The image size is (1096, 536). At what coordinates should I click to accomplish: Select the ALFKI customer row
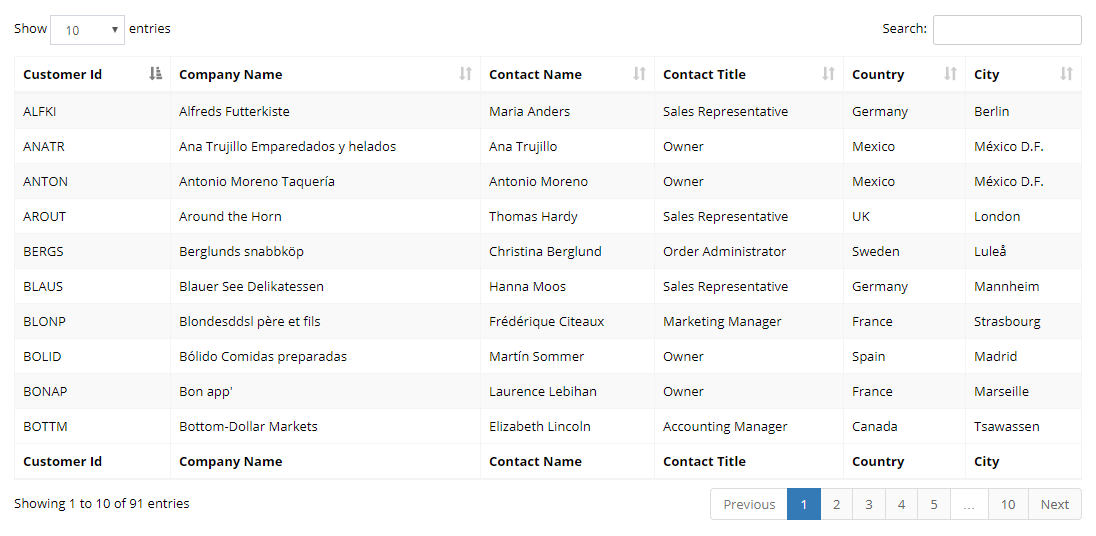[x=40, y=111]
